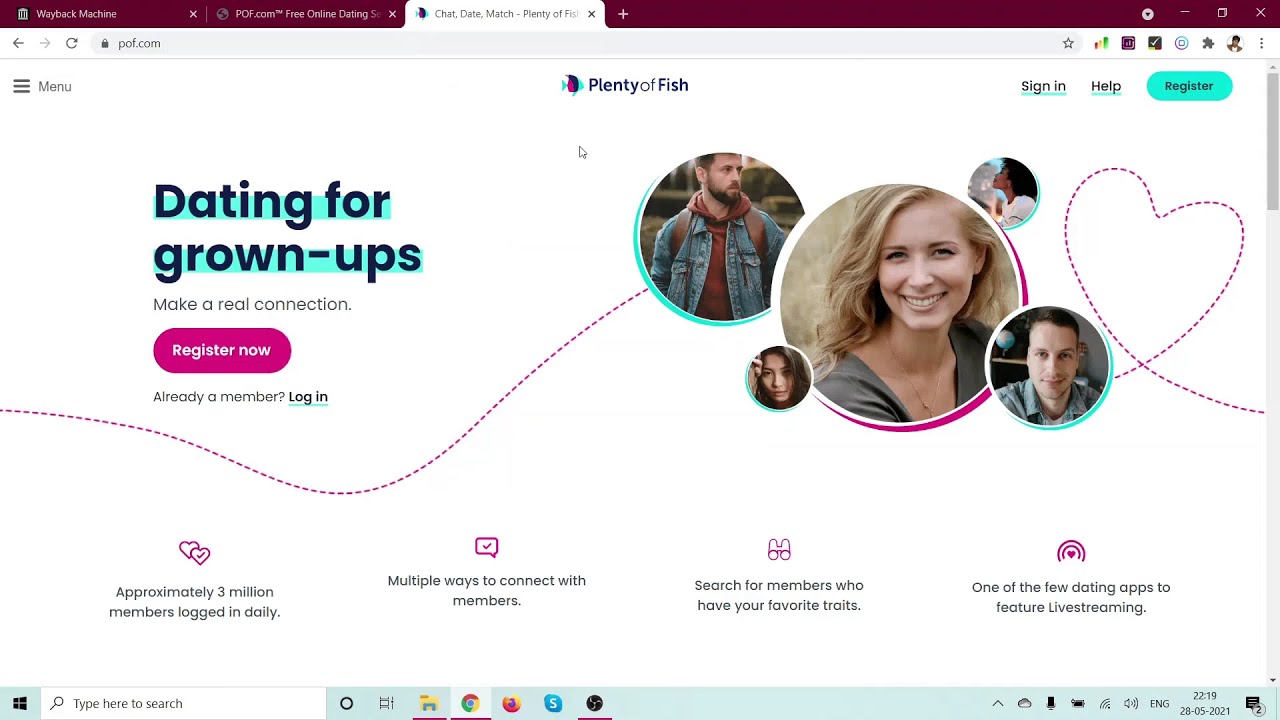1280x720 pixels.
Task: Click the double hearts members icon
Action: pyautogui.click(x=194, y=553)
